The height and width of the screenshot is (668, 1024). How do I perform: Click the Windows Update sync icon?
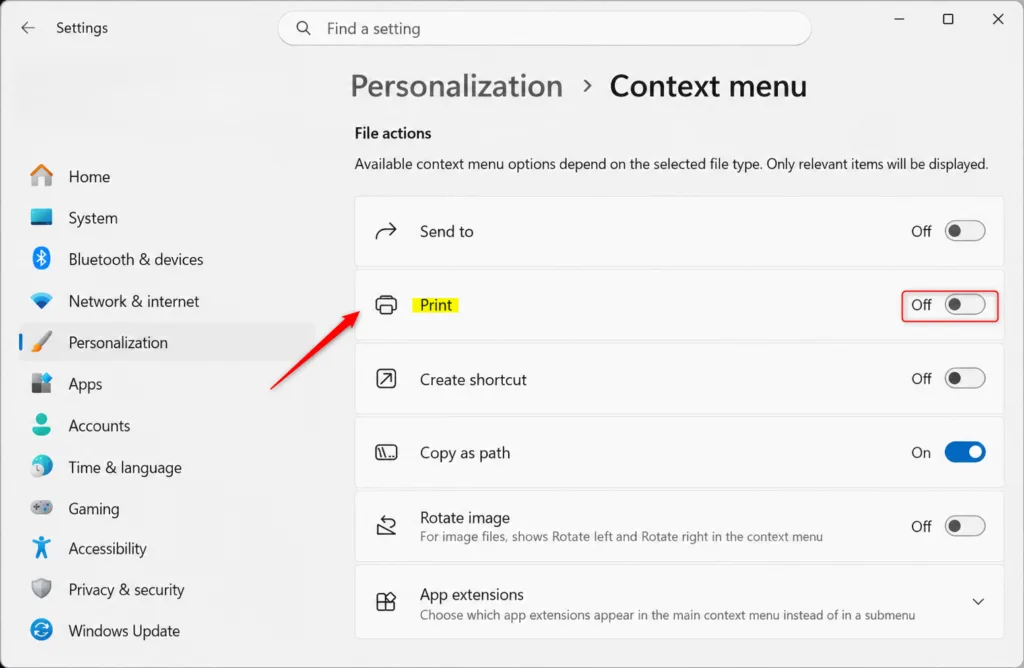click(x=41, y=630)
